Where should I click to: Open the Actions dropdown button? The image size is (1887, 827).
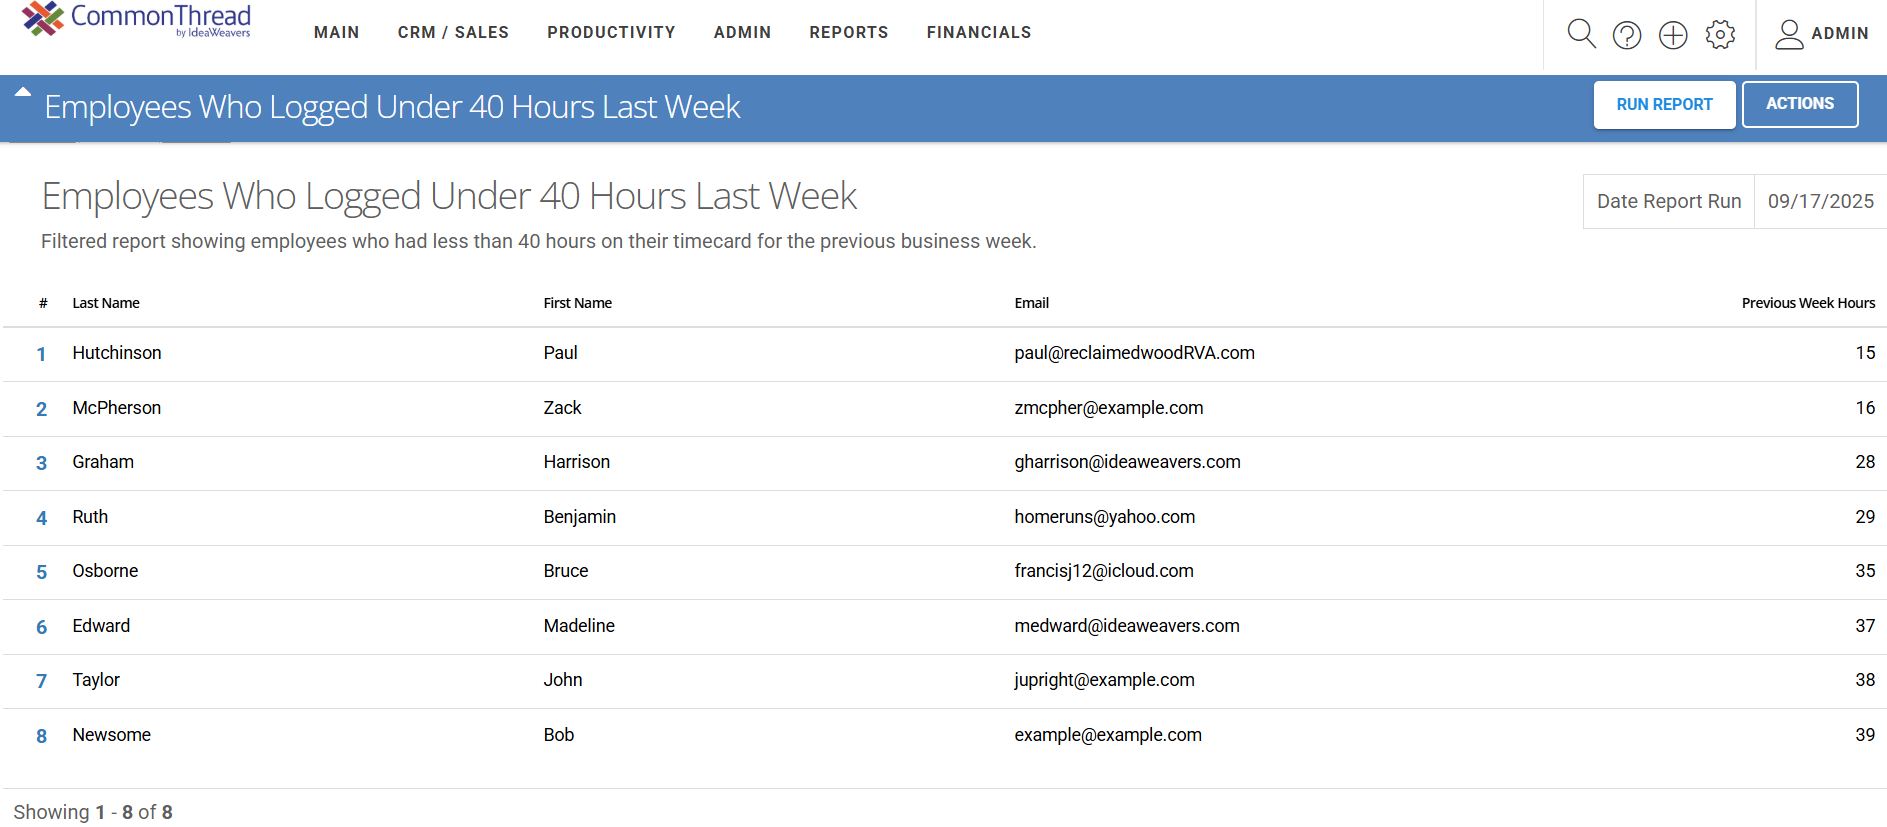click(1799, 104)
